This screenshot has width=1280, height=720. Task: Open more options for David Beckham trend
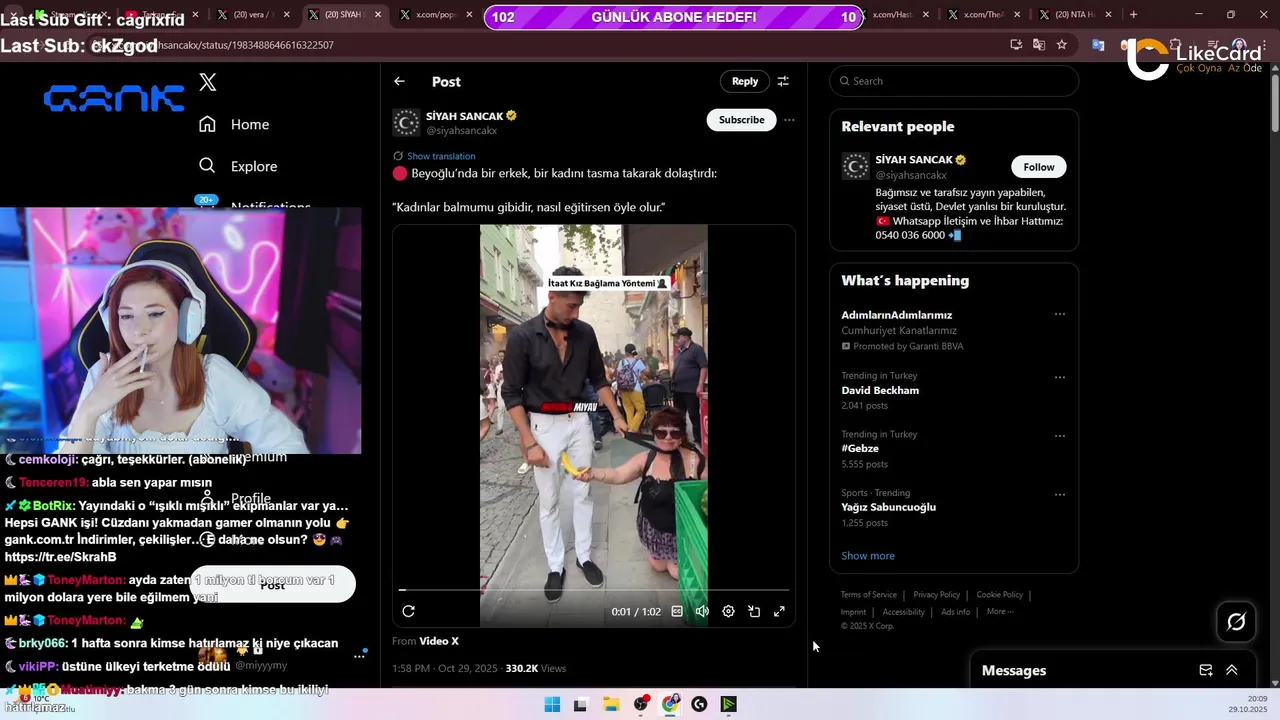[1060, 377]
